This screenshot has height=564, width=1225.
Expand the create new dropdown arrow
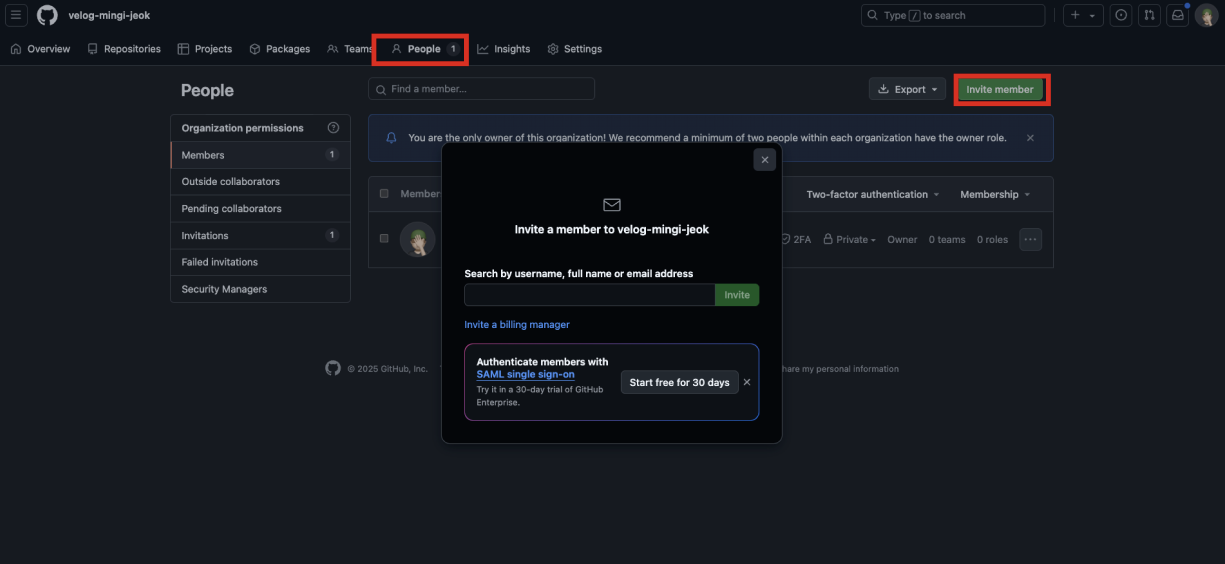(1092, 16)
